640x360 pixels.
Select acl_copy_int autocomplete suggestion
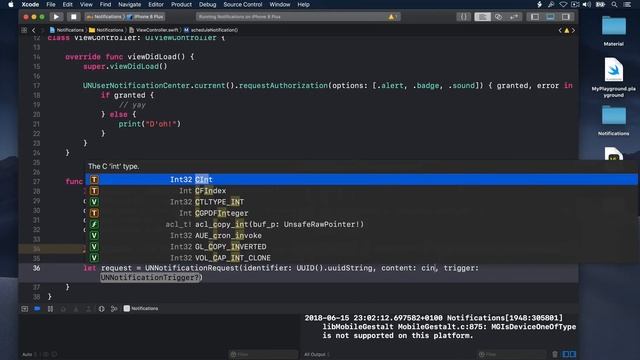tap(361, 224)
